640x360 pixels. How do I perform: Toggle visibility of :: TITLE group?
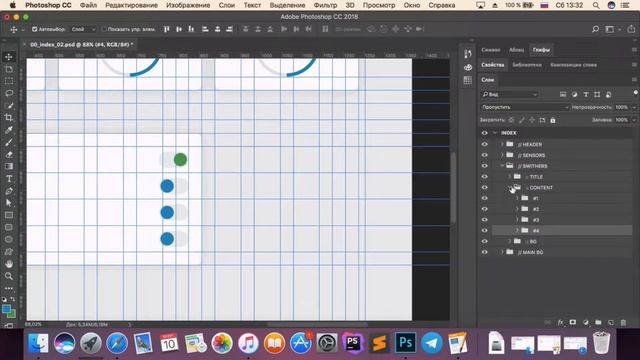(x=484, y=177)
